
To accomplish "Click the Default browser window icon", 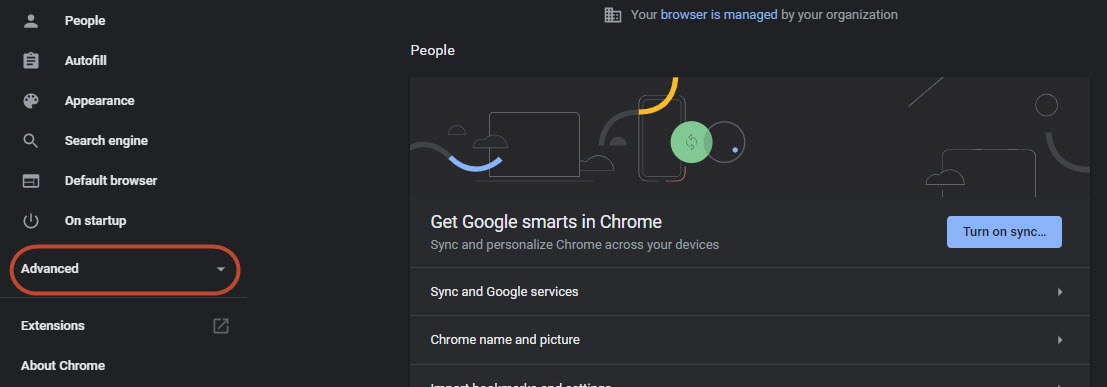I will tap(30, 181).
